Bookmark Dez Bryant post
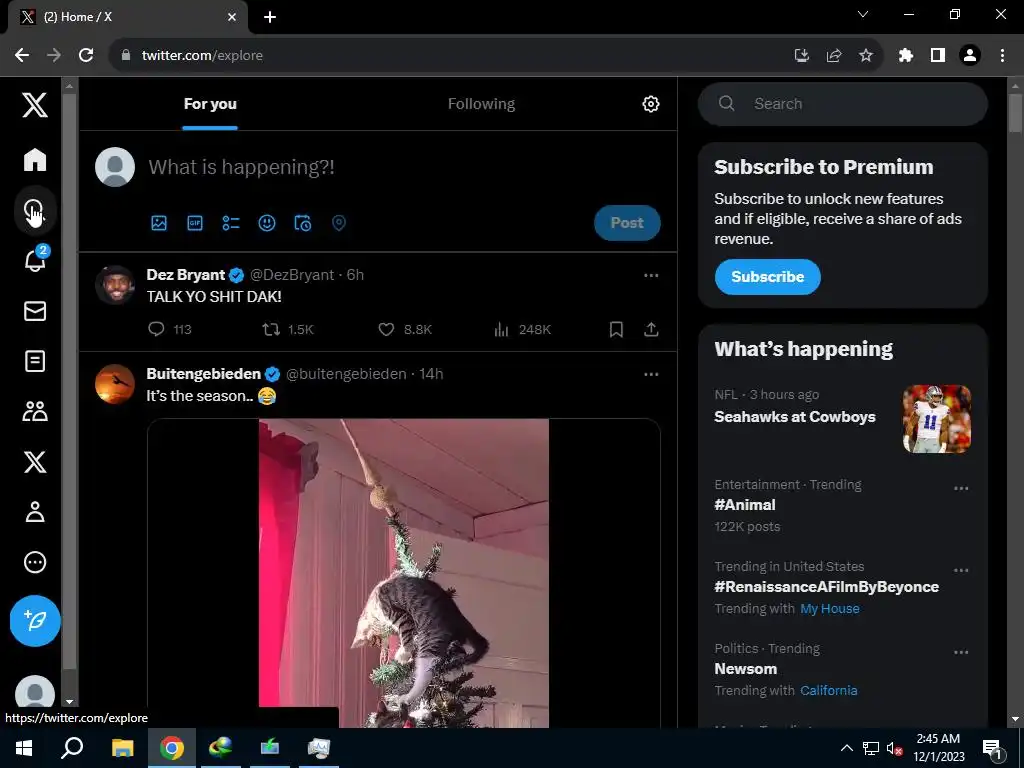Image resolution: width=1024 pixels, height=768 pixels. click(x=616, y=329)
